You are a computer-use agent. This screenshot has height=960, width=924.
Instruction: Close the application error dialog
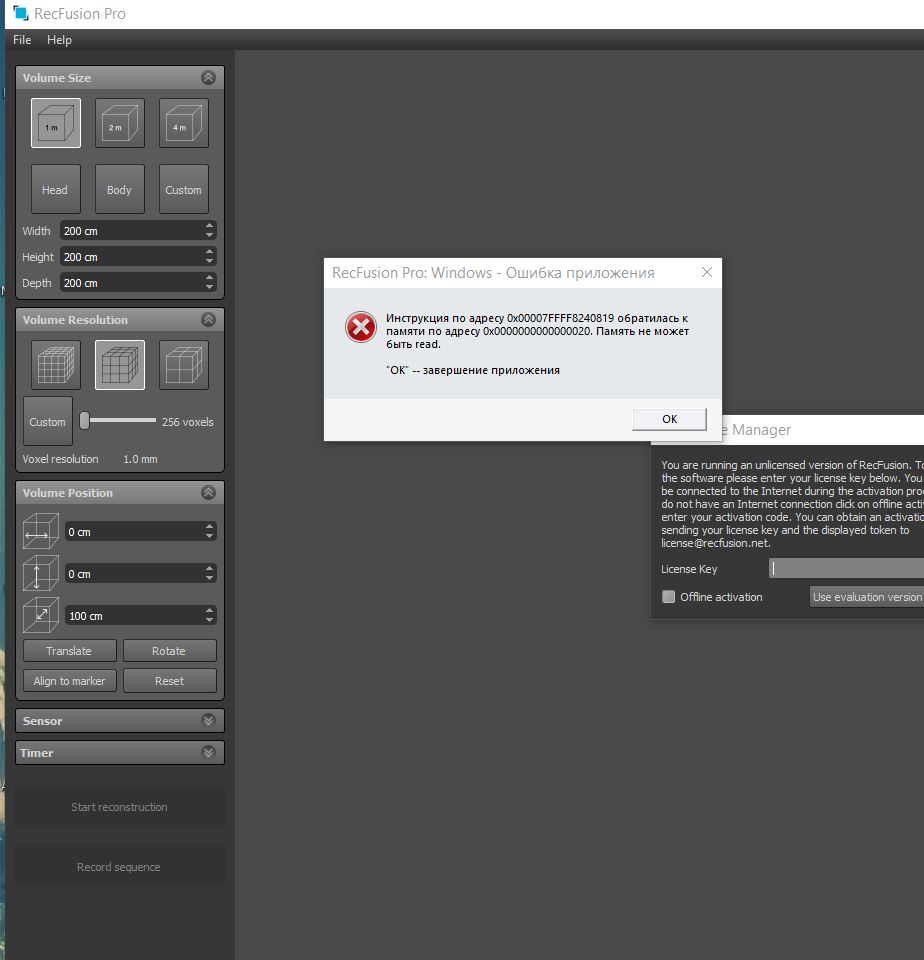[x=707, y=272]
